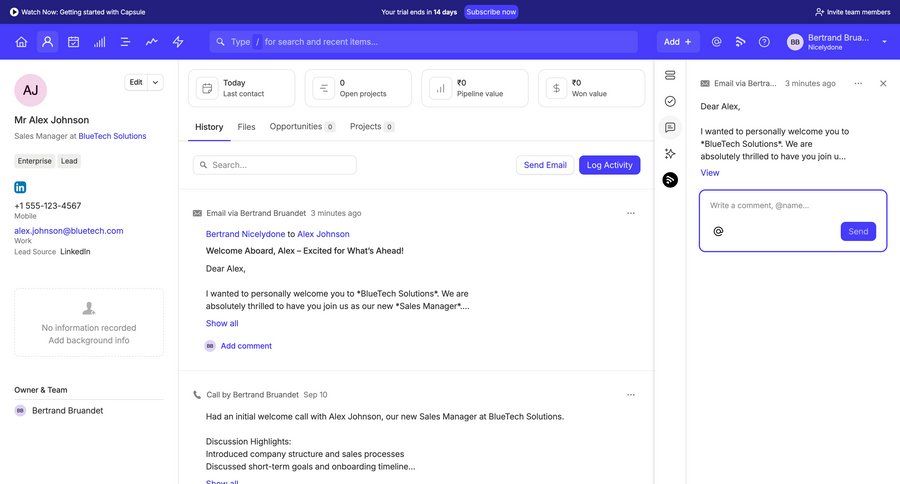Image resolution: width=900 pixels, height=484 pixels.
Task: Click the Alex Johnson LinkedIn icon
Action: (20, 187)
